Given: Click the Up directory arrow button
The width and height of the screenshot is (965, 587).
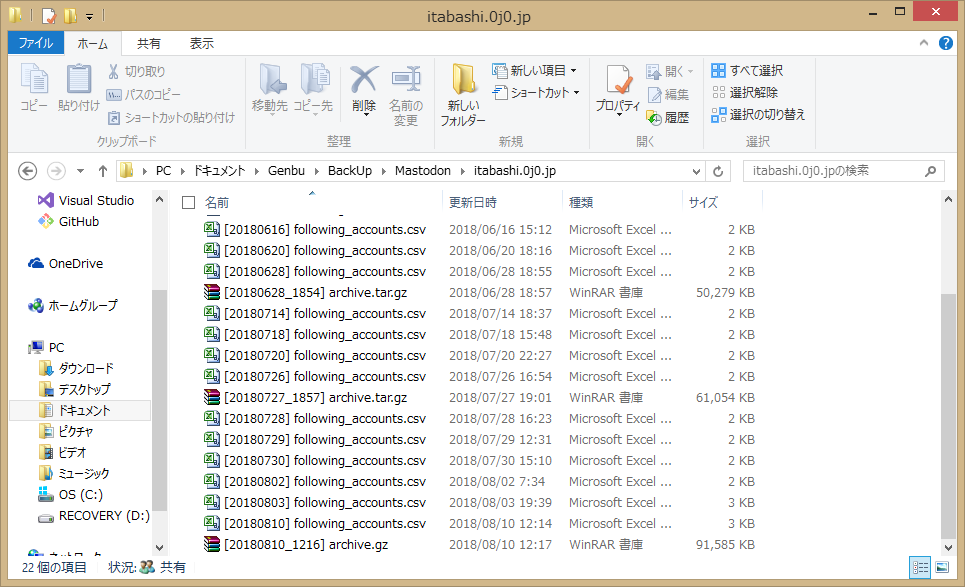Looking at the screenshot, I should [x=102, y=171].
